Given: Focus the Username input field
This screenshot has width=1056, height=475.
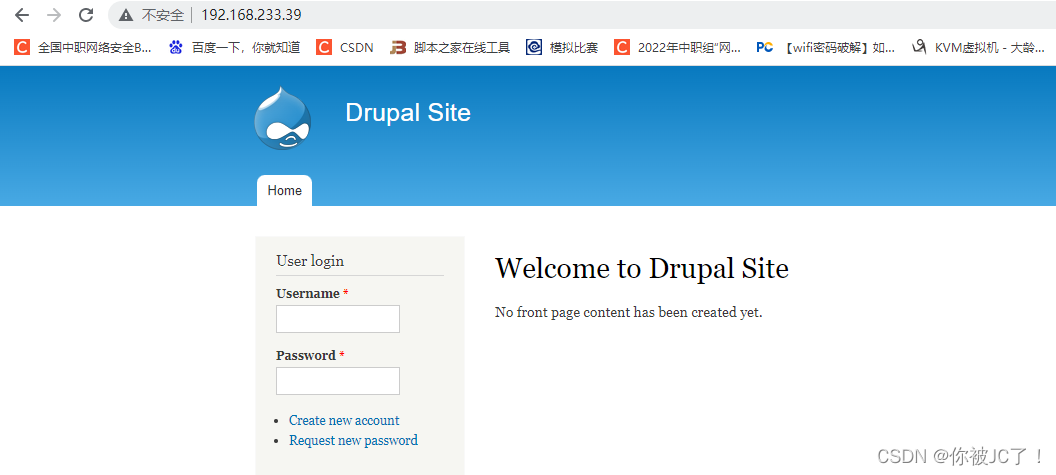Looking at the screenshot, I should pyautogui.click(x=338, y=319).
